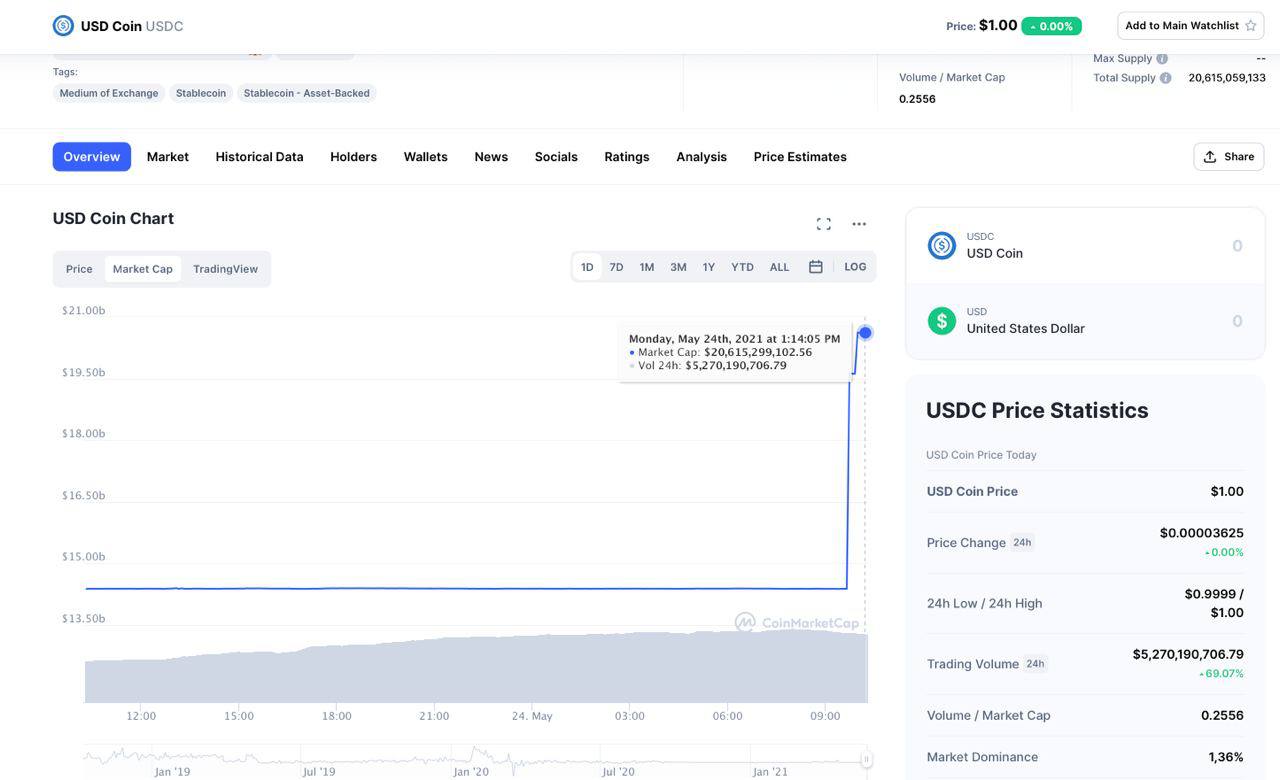Click the green USD dollar icon
The image size is (1280, 780).
[942, 320]
